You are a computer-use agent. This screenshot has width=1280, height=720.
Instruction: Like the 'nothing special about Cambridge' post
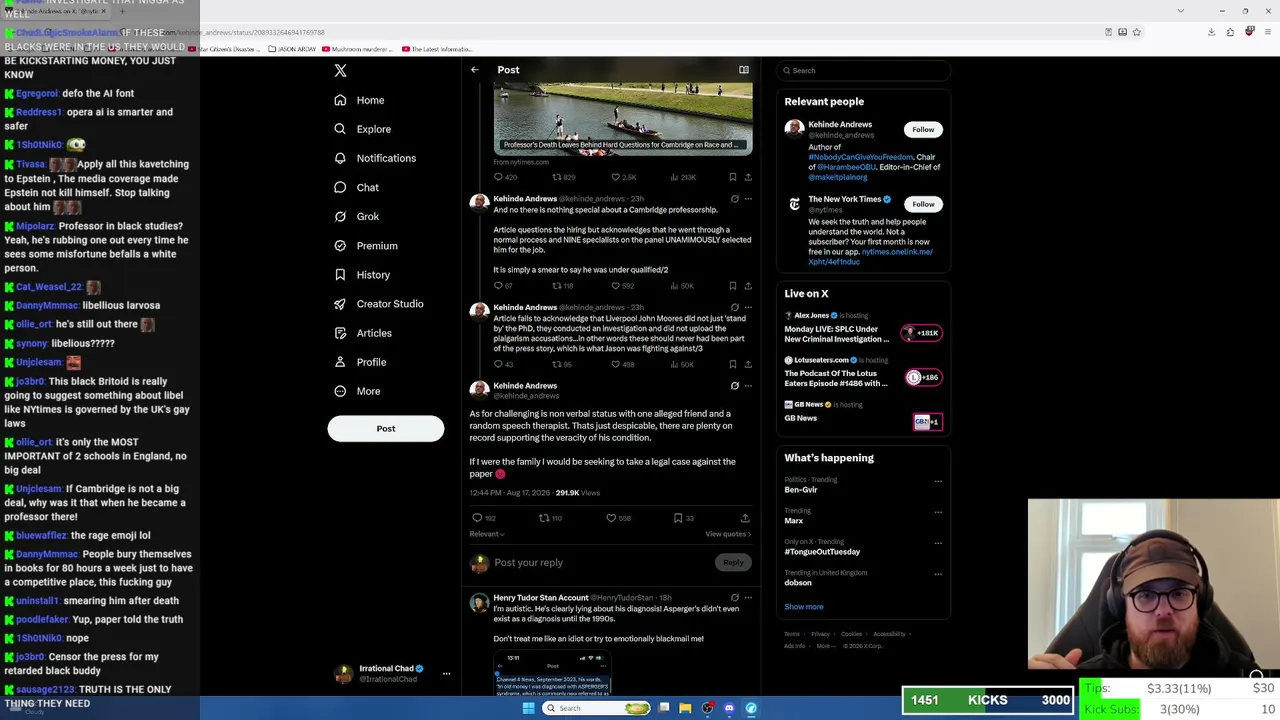[615, 286]
